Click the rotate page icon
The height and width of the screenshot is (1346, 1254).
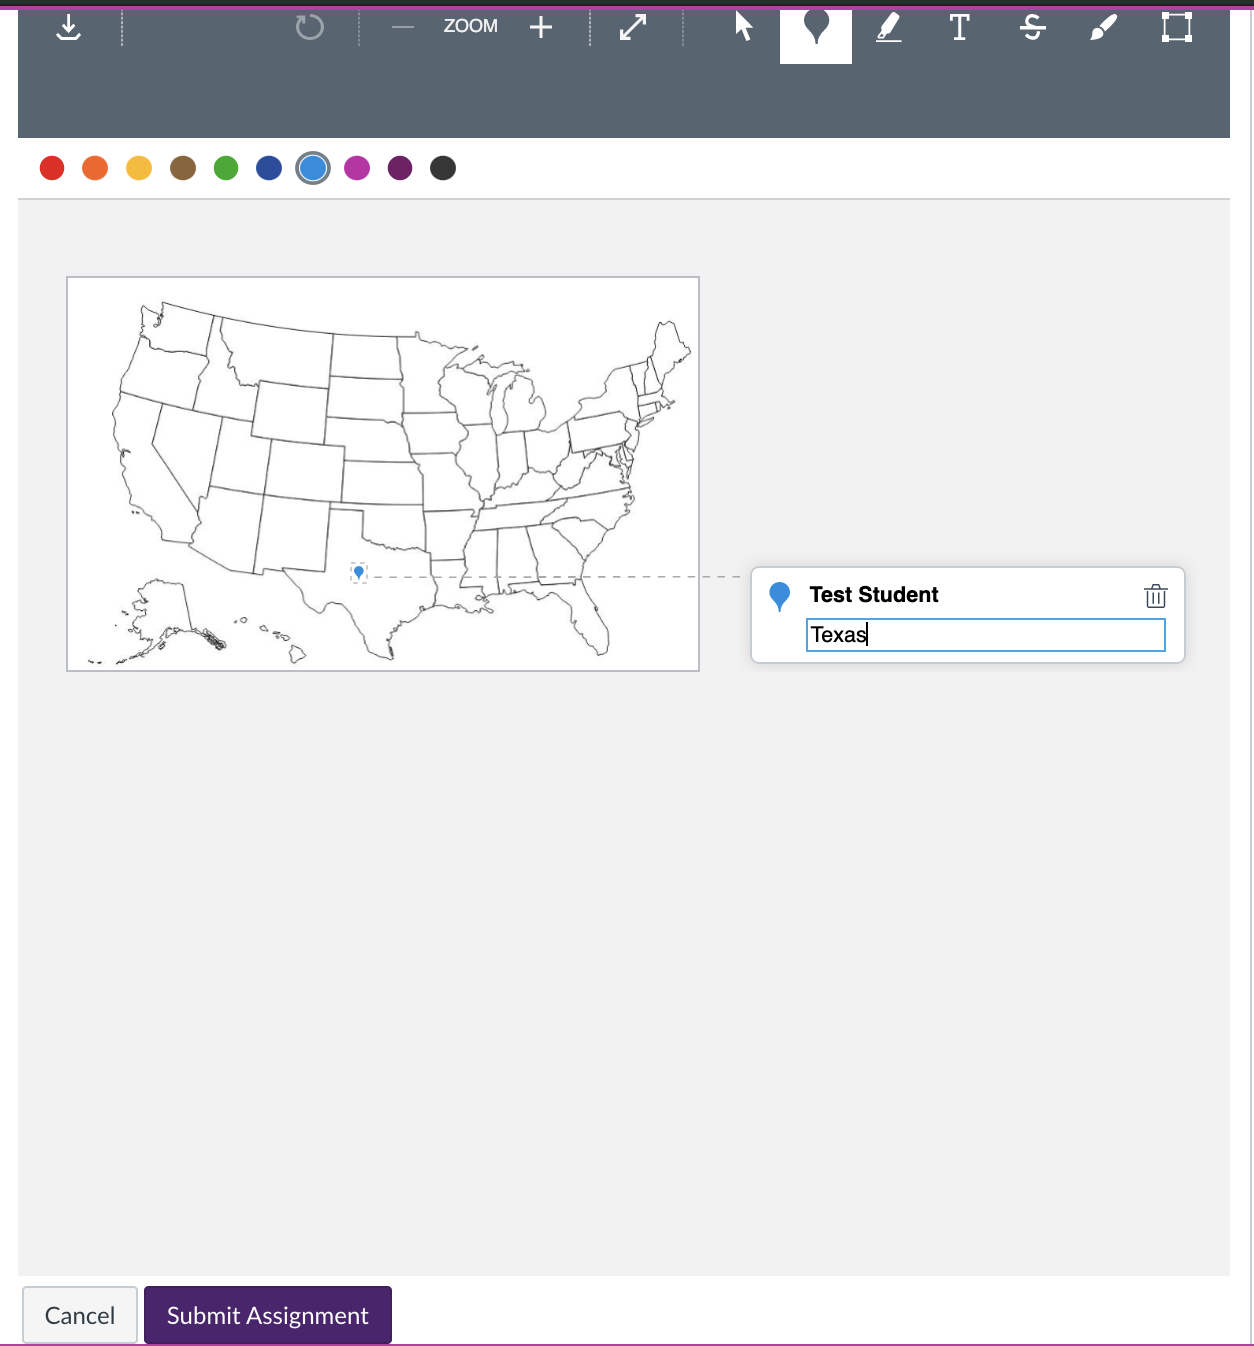pos(310,27)
